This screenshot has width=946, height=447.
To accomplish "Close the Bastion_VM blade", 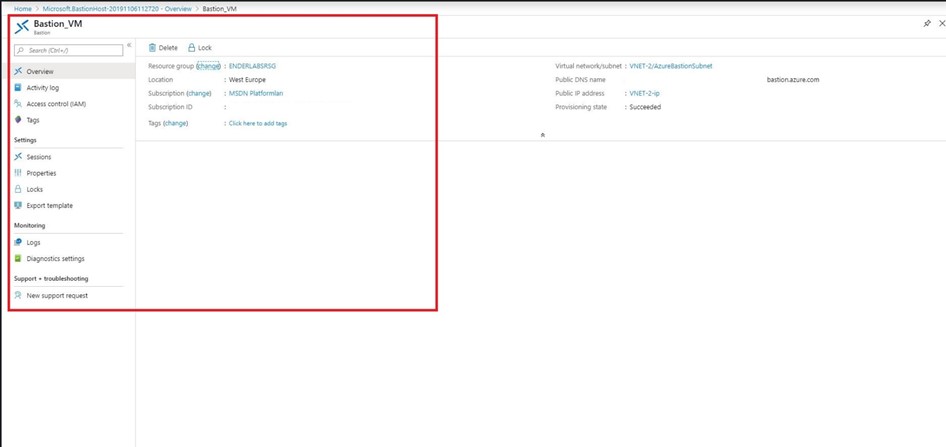I will tap(942, 24).
